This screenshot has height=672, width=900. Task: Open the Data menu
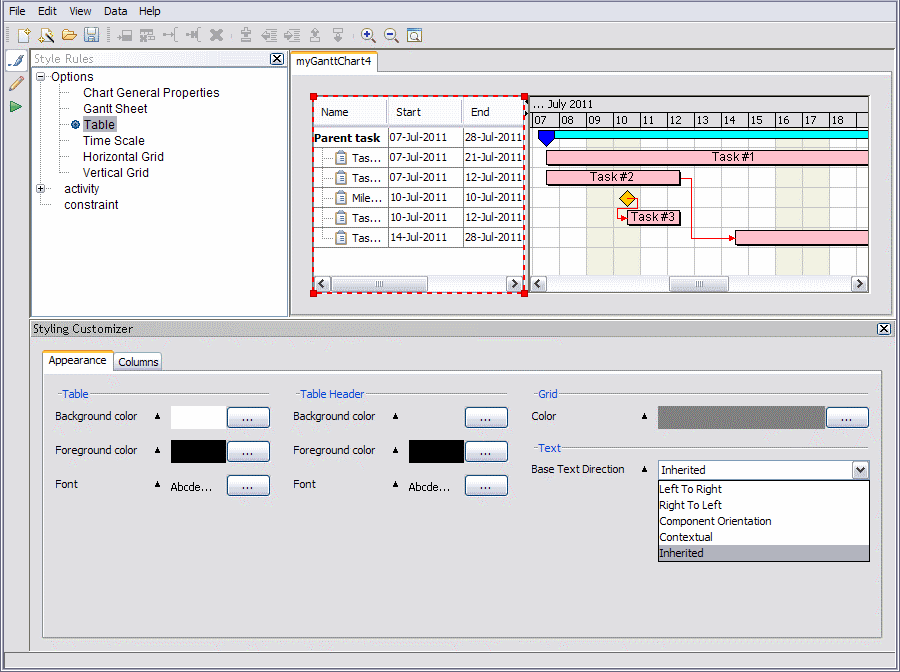click(x=116, y=11)
